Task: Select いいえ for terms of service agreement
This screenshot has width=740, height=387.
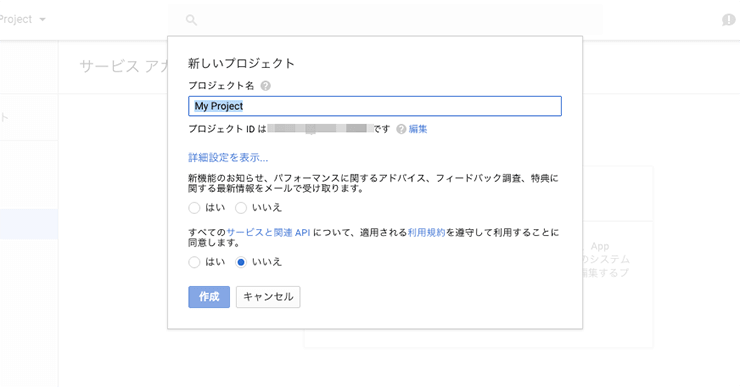Action: 241,262
